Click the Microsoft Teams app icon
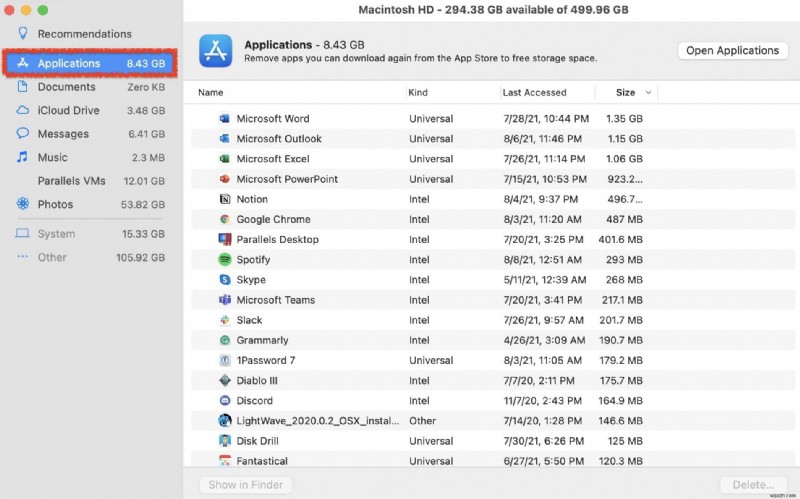Screen dimensions: 800x499 [x=224, y=300]
